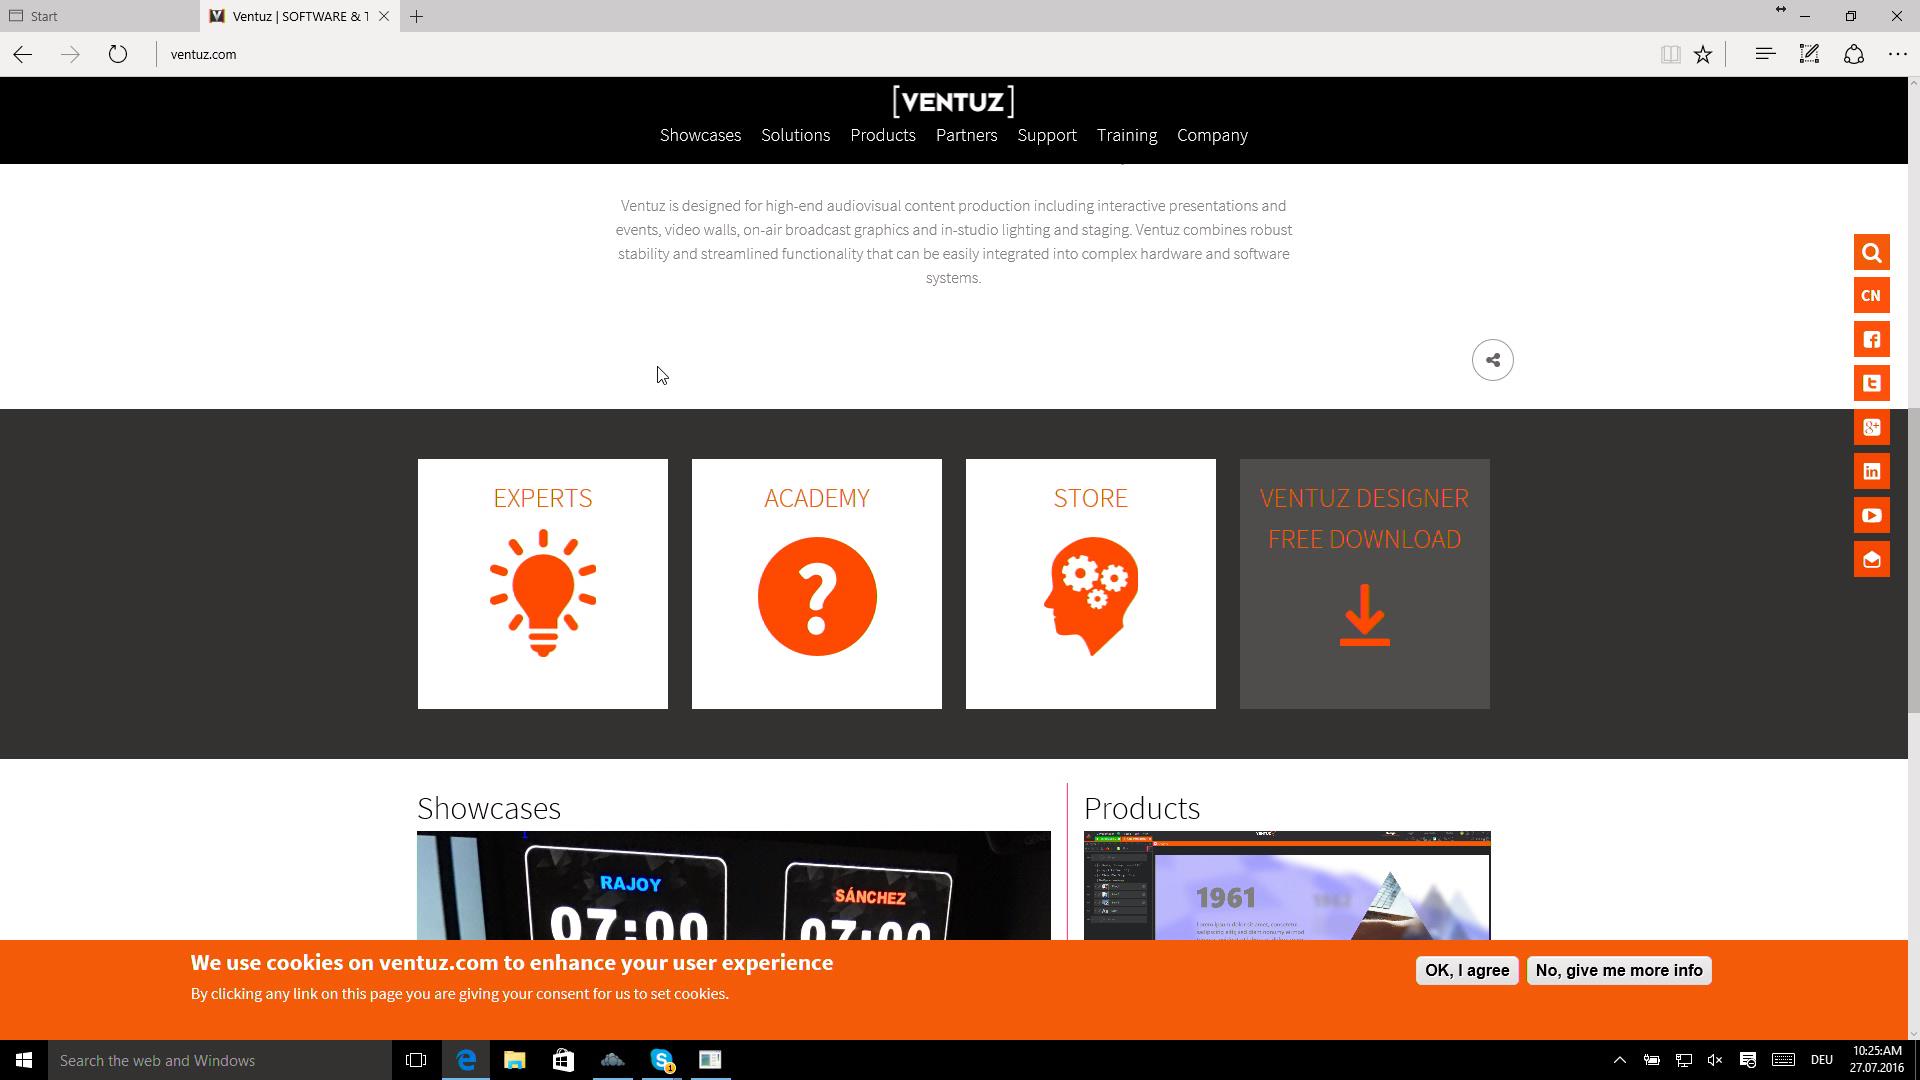The width and height of the screenshot is (1920, 1080).
Task: Open the Twitter sidebar icon
Action: tap(1871, 384)
